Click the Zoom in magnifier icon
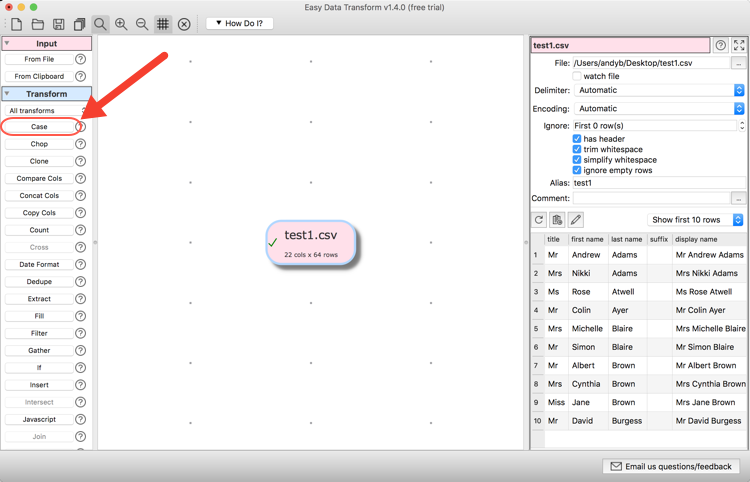750x482 pixels. 121,24
